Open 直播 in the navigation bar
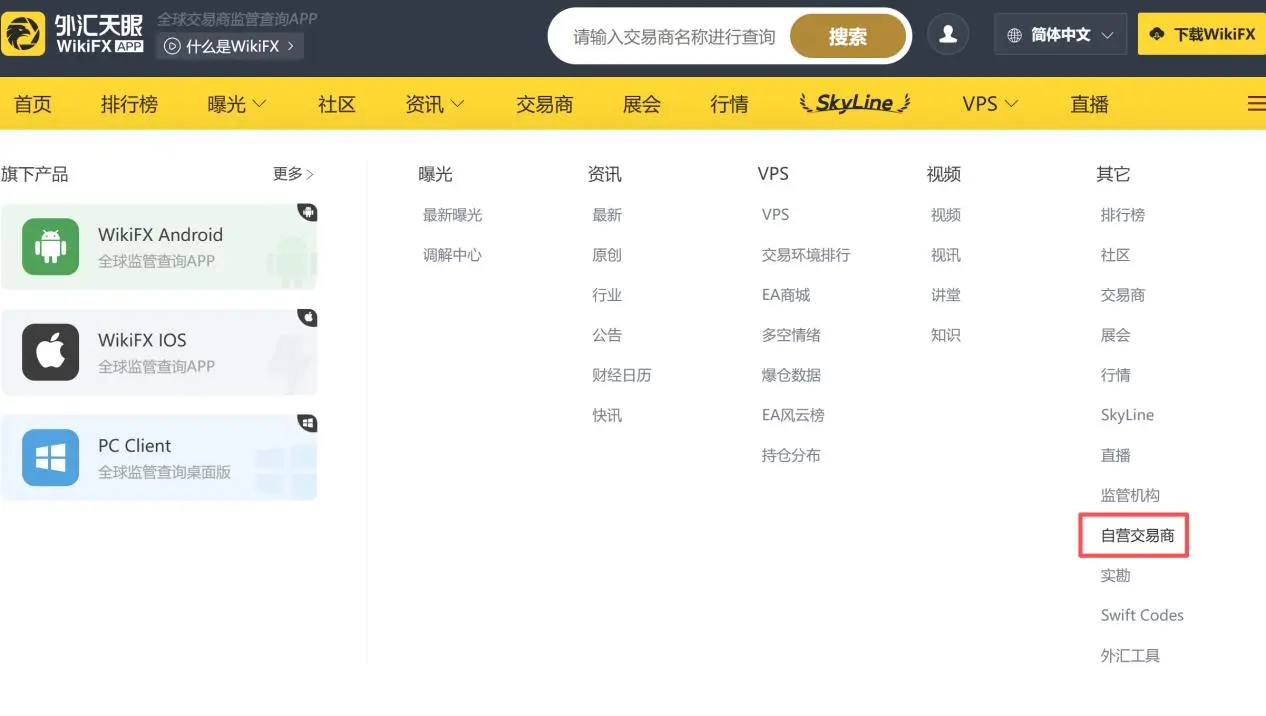The height and width of the screenshot is (716, 1266). (1089, 104)
